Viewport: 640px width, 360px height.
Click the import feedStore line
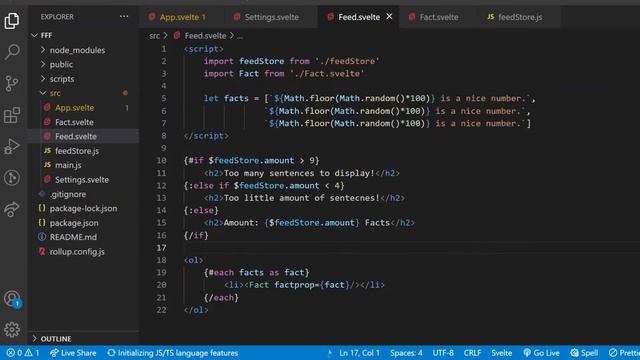click(291, 61)
